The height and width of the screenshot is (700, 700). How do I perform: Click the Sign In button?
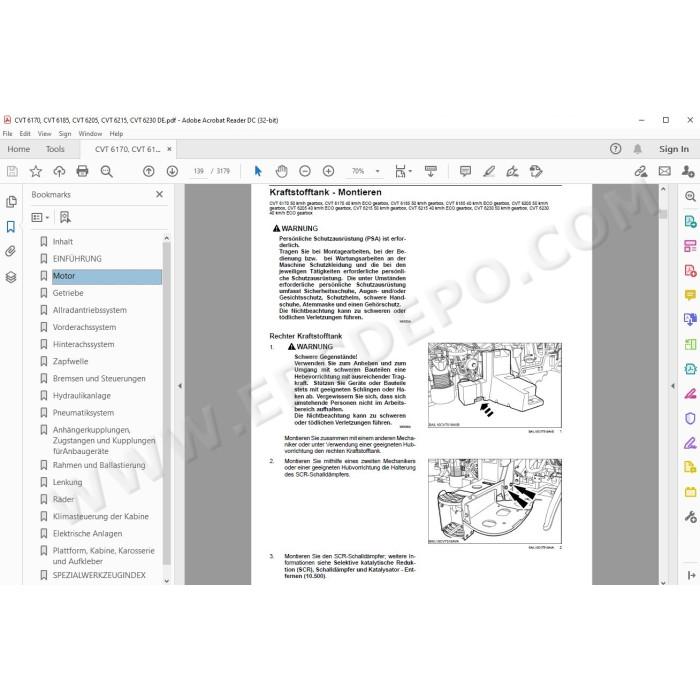pyautogui.click(x=674, y=149)
